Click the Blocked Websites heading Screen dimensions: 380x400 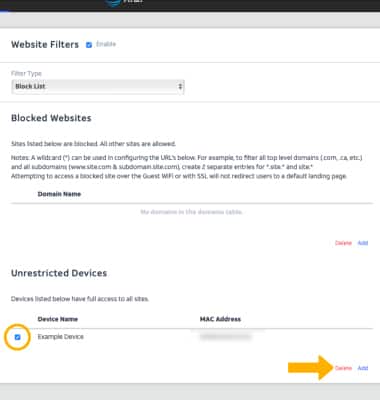tap(51, 118)
